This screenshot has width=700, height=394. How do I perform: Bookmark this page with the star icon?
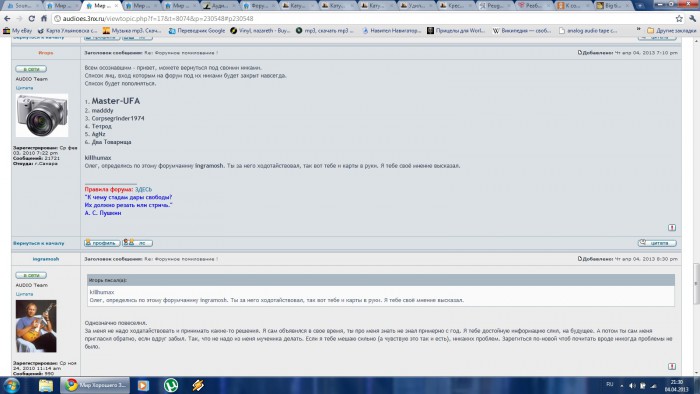[x=679, y=19]
